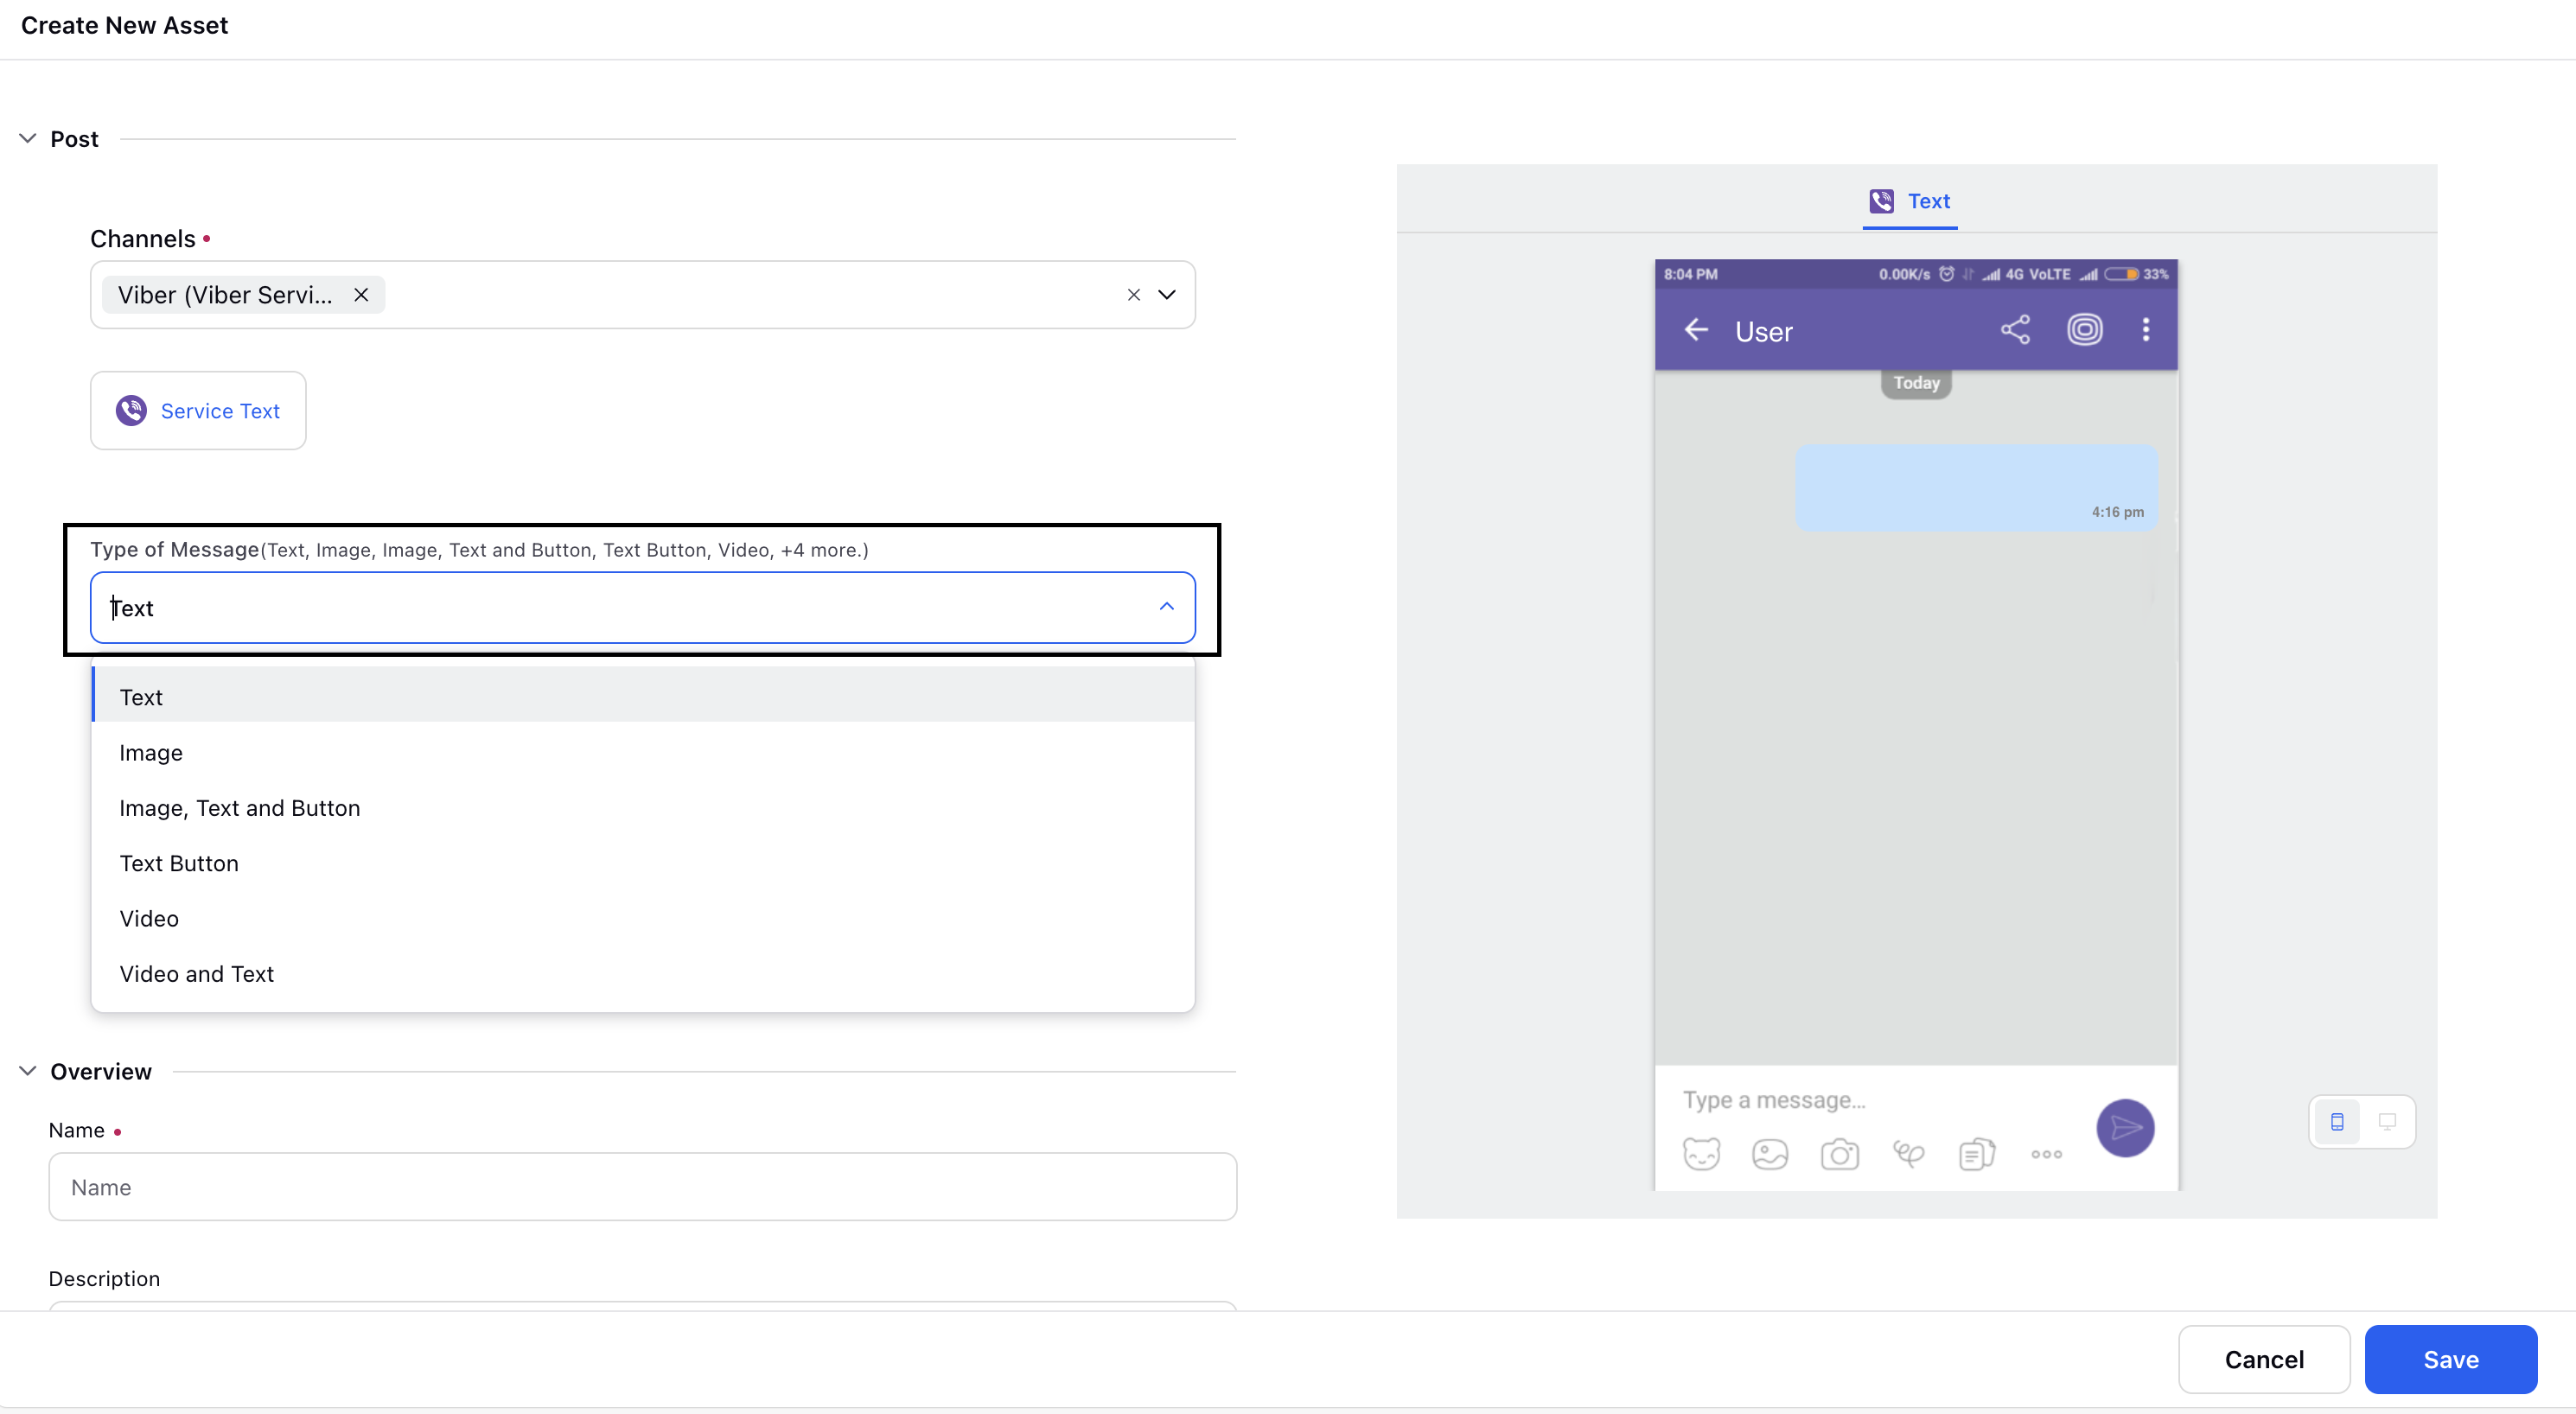Select the Text Button option
Image resolution: width=2576 pixels, height=1414 pixels.
(643, 863)
